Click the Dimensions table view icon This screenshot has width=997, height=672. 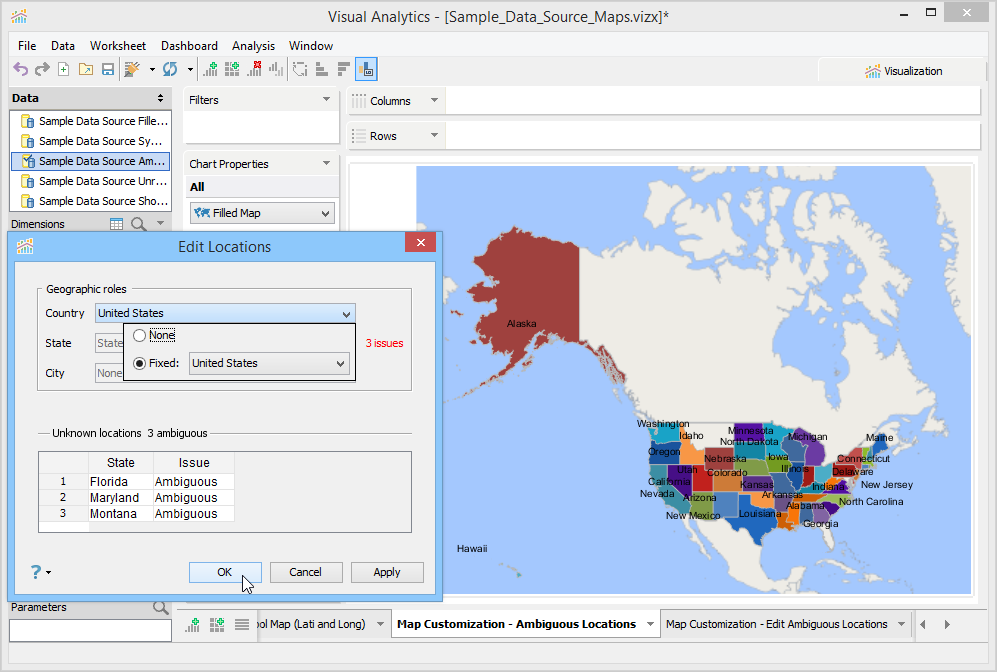116,224
